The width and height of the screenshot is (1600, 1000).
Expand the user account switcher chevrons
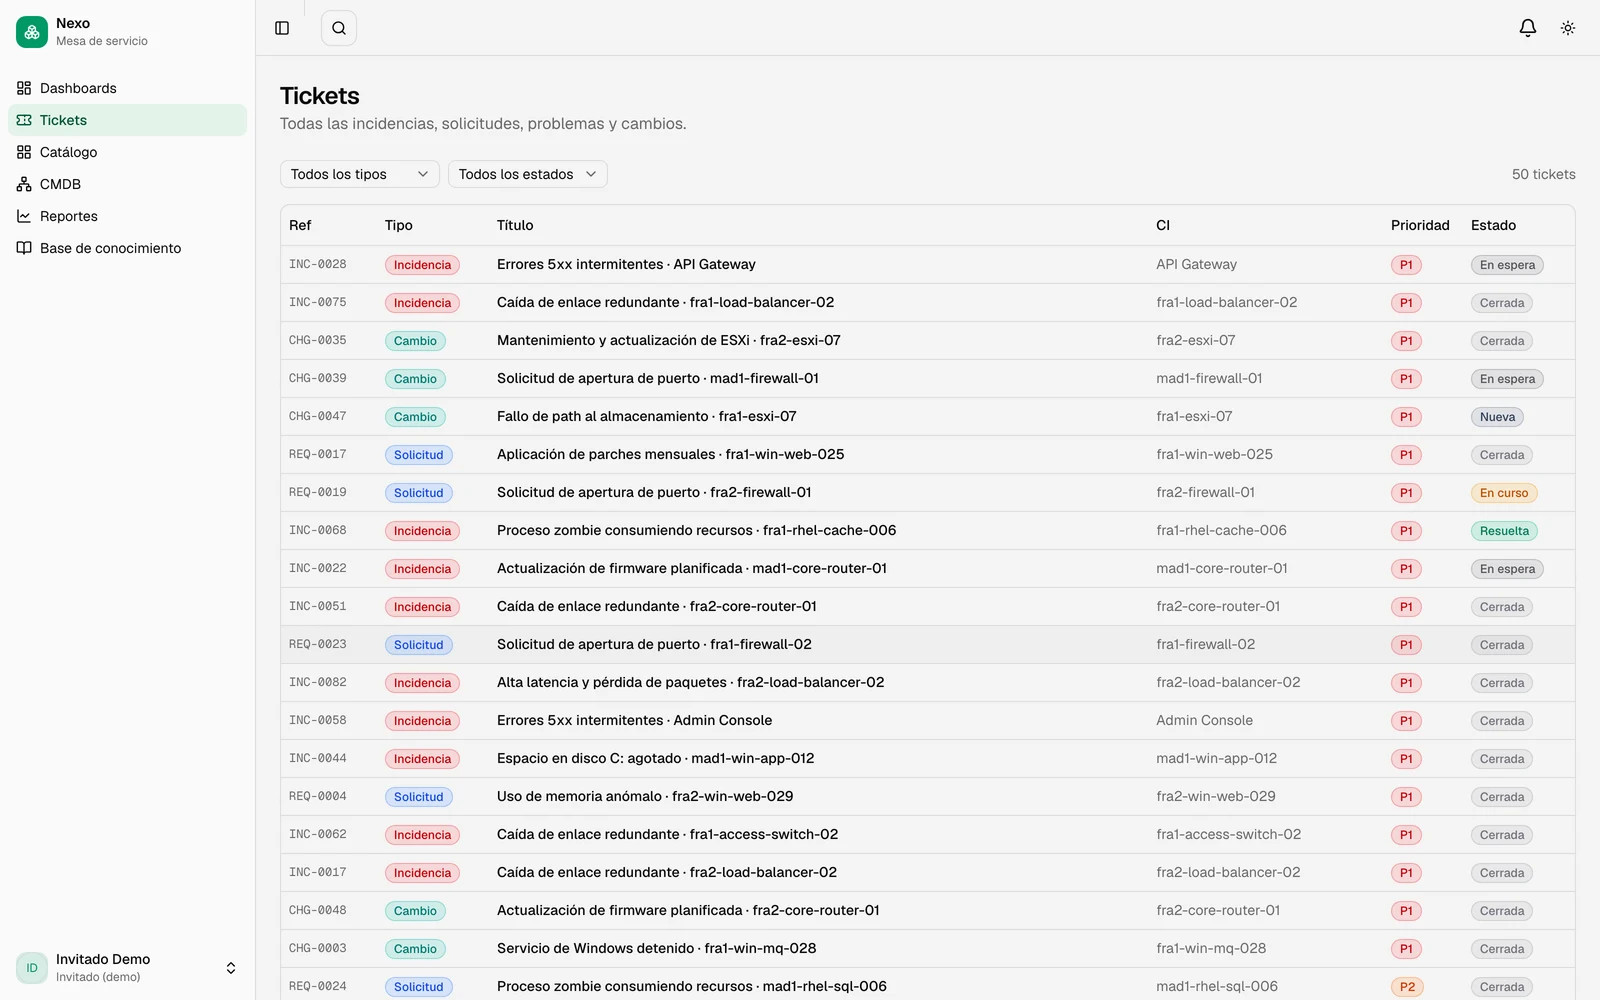click(231, 968)
